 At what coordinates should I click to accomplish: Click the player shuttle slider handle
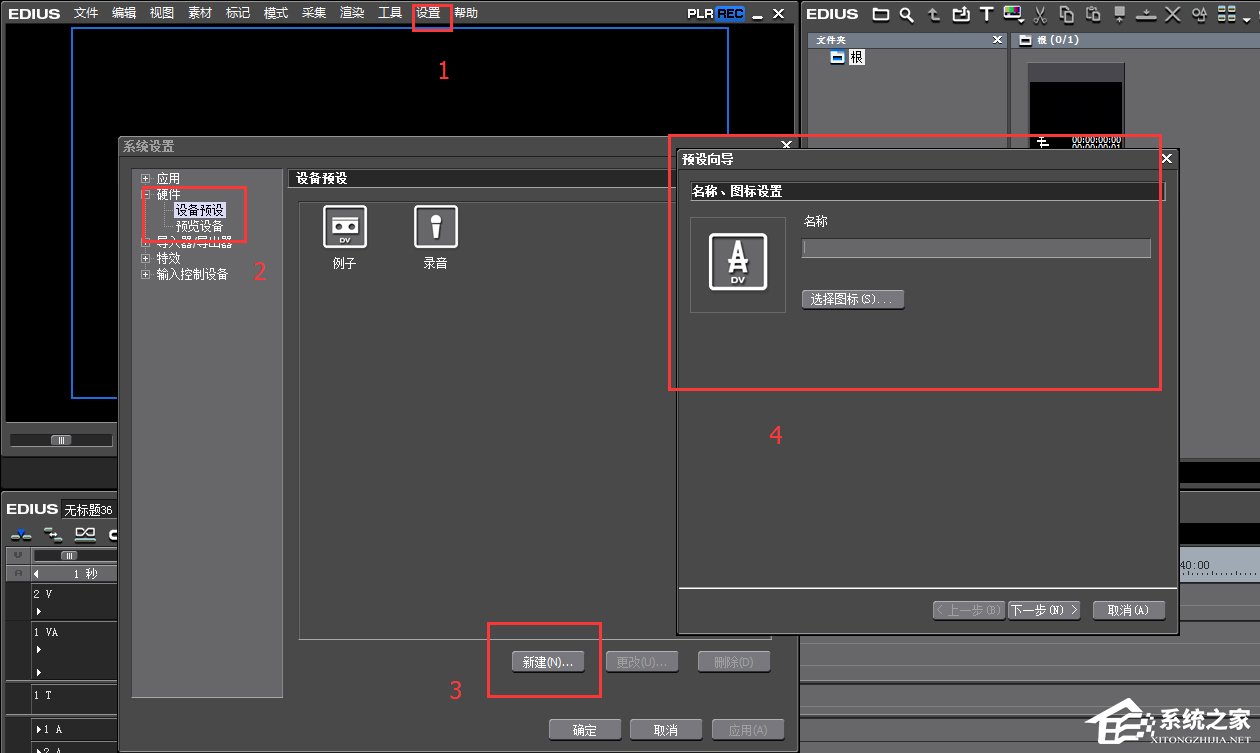tap(62, 440)
